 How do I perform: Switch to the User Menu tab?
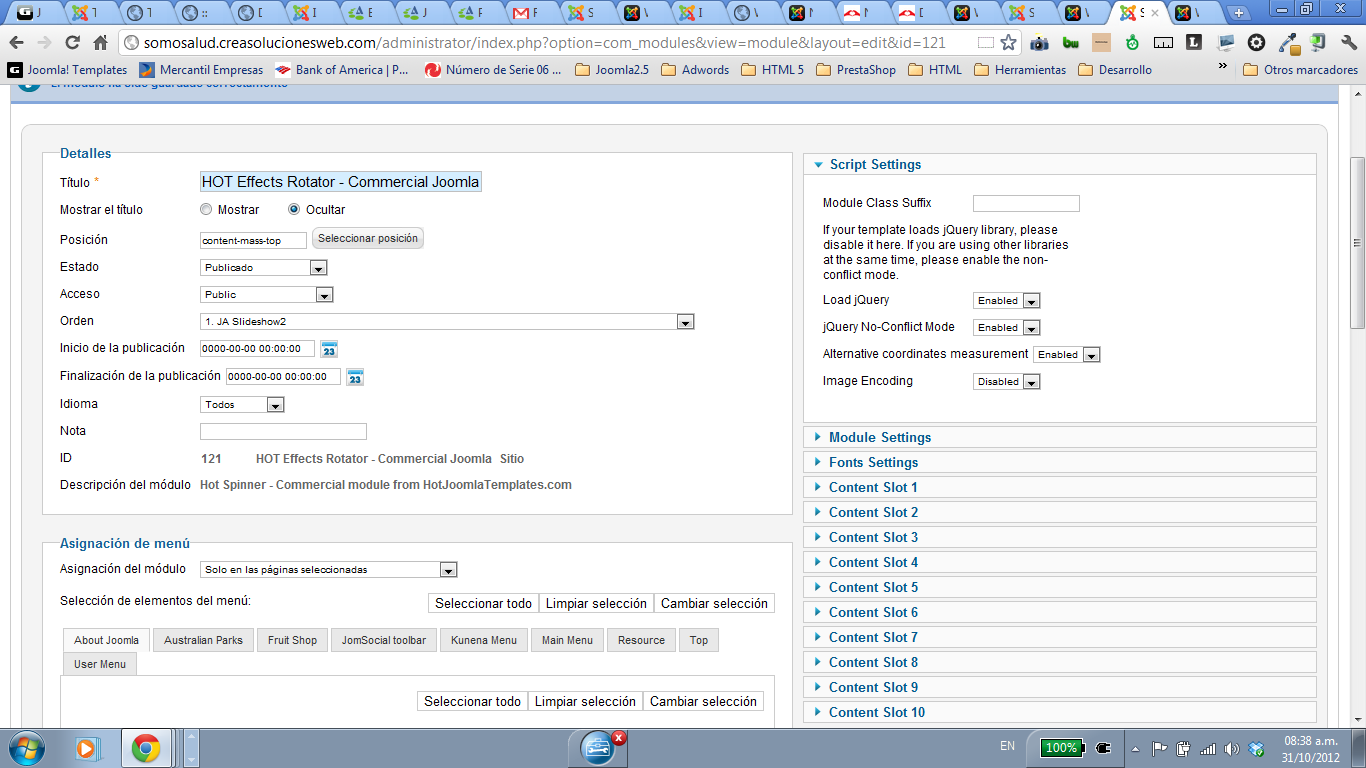click(100, 664)
